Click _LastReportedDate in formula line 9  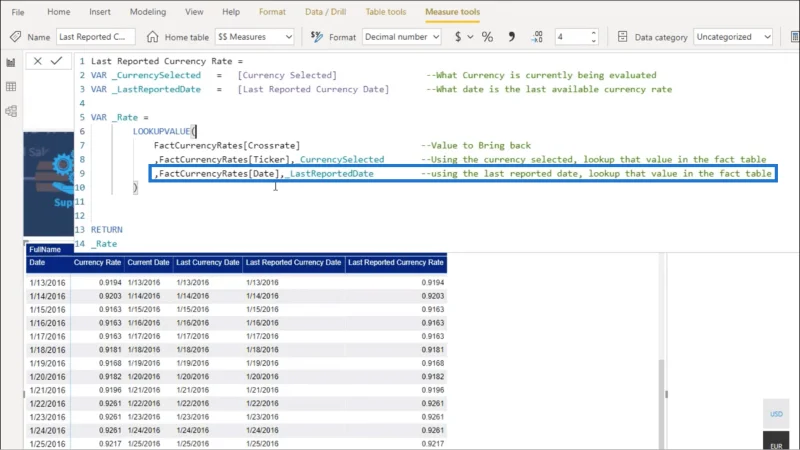pos(331,173)
